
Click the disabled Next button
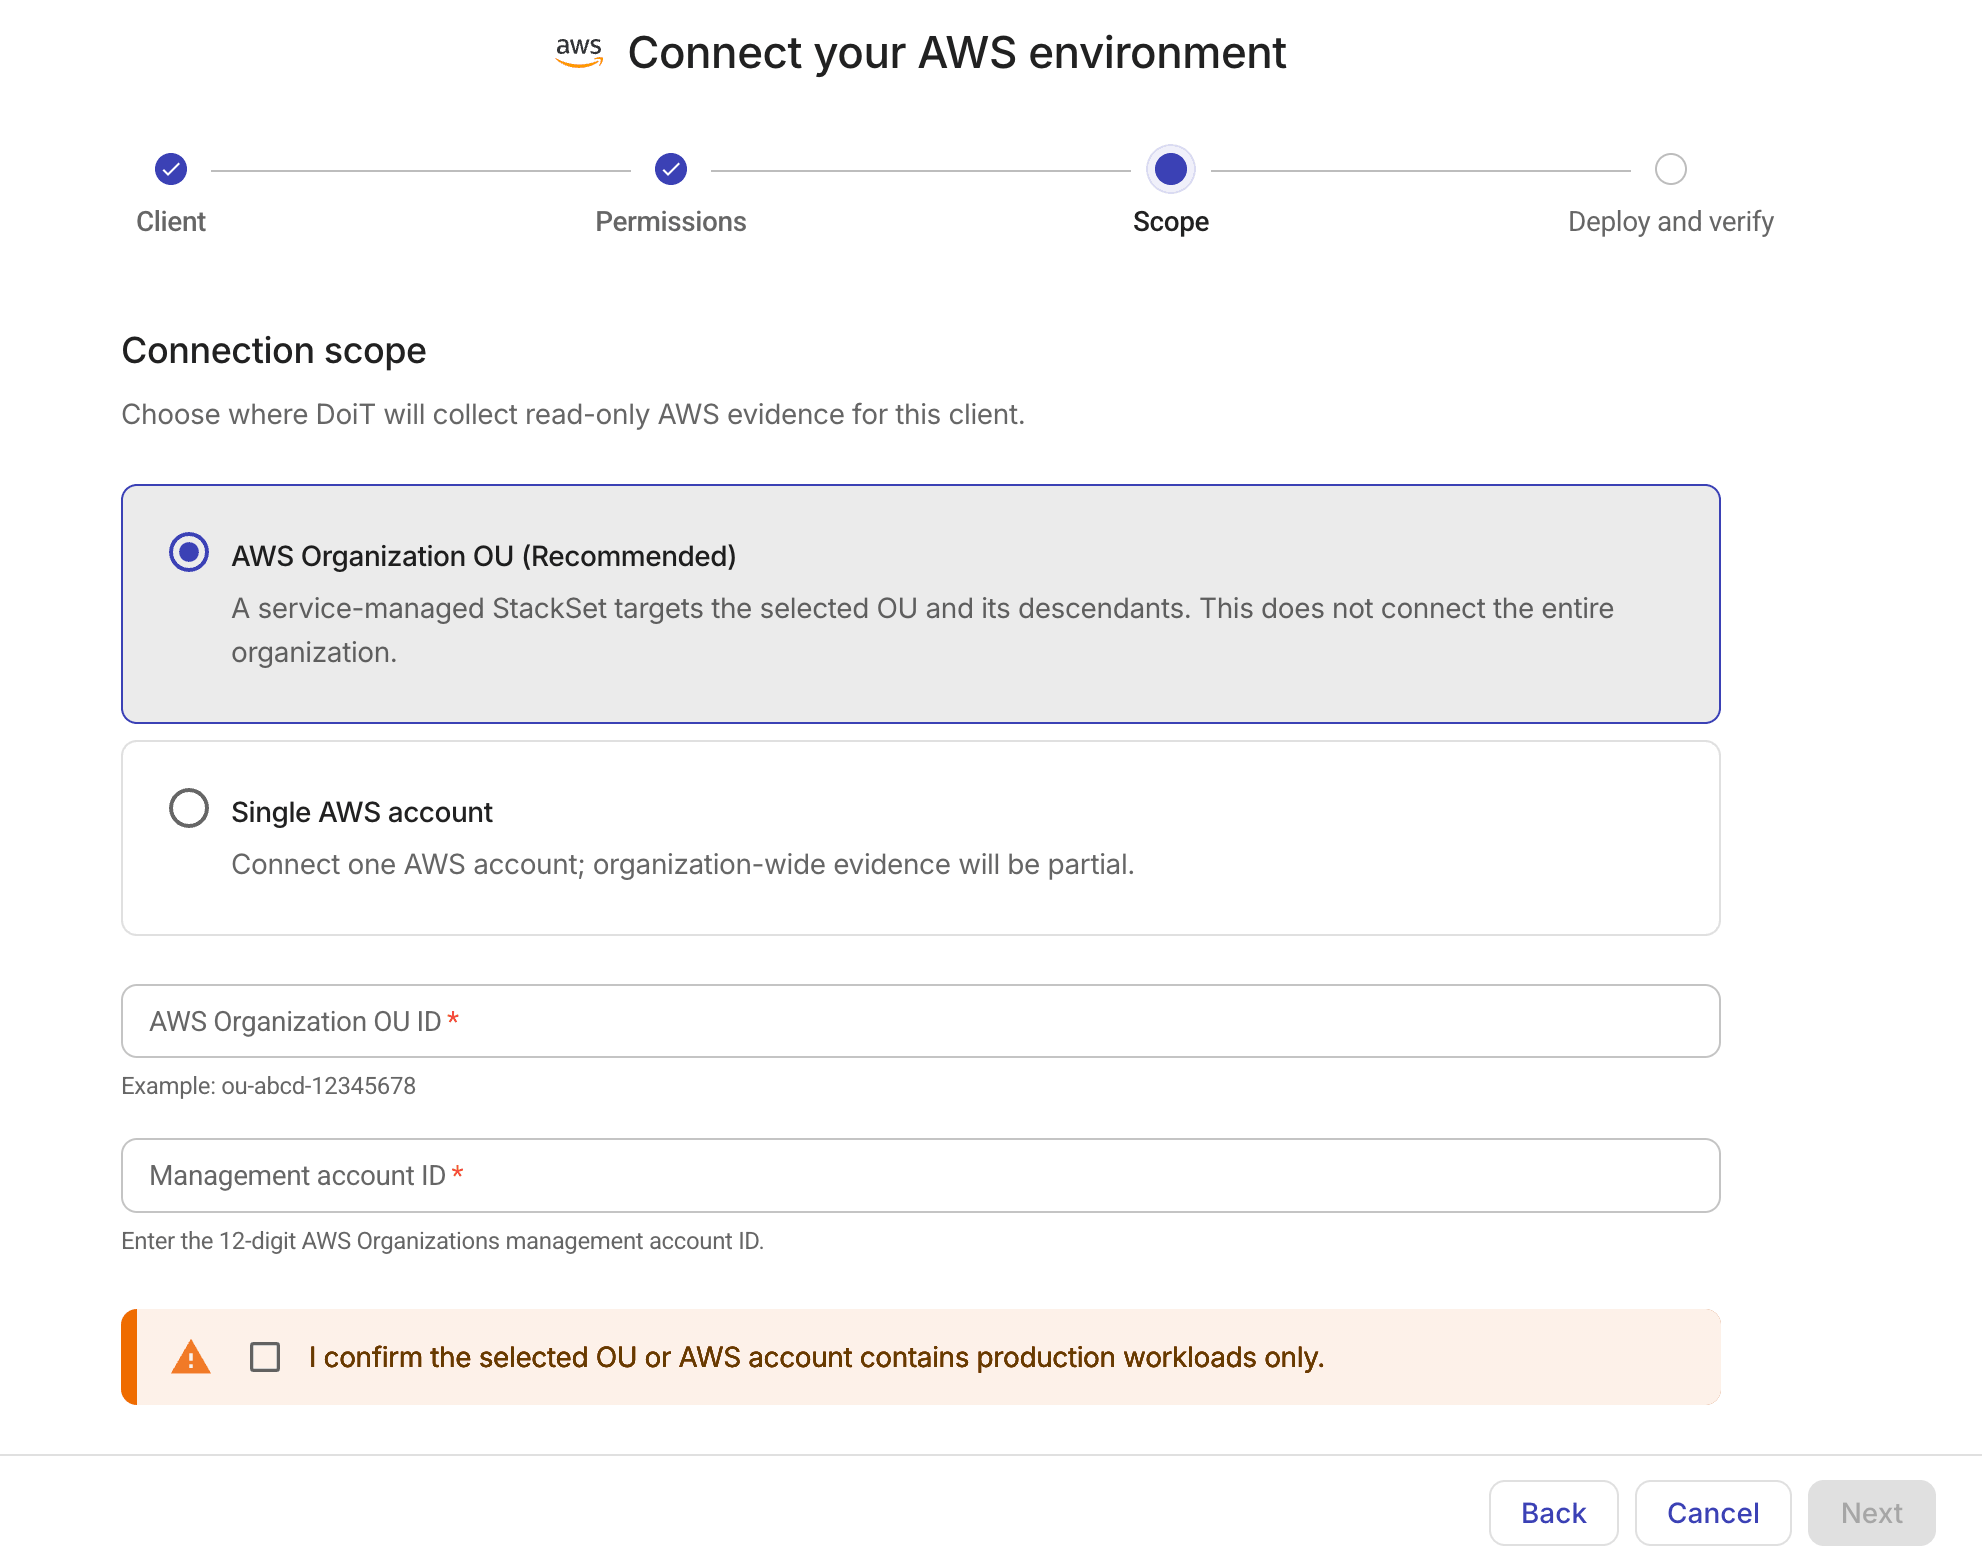[x=1872, y=1513]
